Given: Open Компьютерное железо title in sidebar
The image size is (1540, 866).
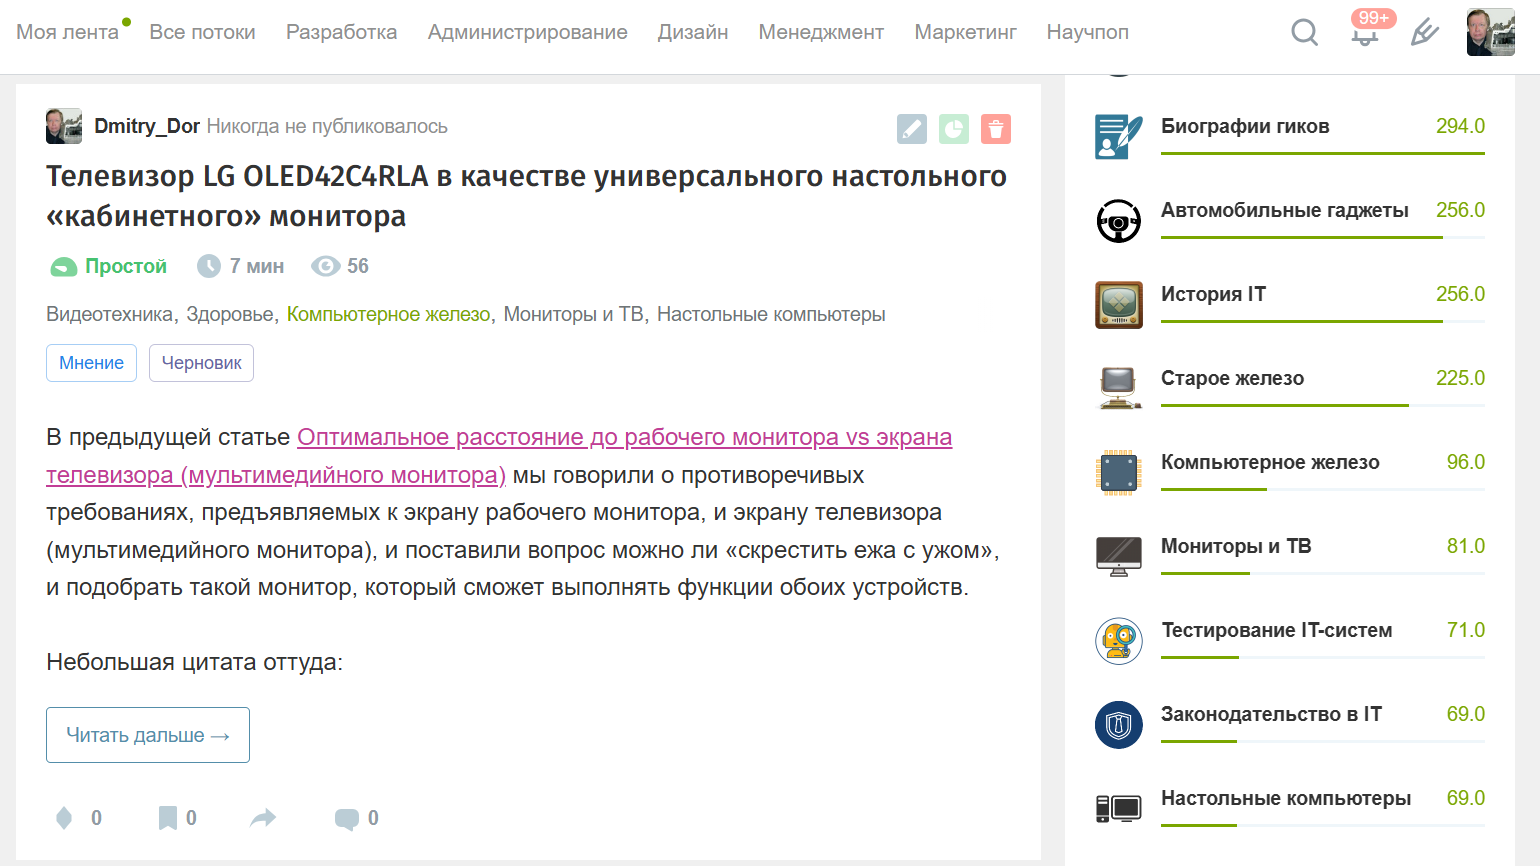Looking at the screenshot, I should point(1270,462).
